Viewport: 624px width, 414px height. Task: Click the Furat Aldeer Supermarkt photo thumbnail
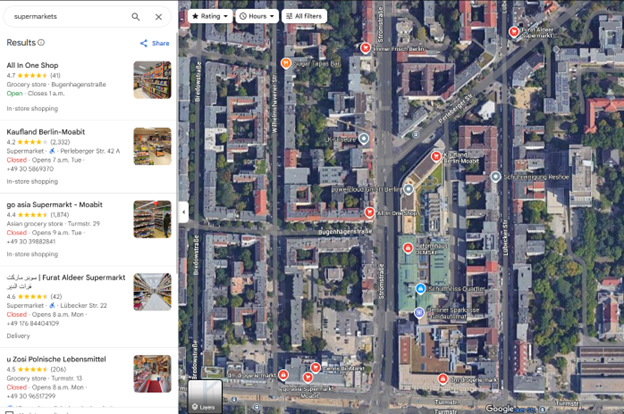[x=152, y=292]
